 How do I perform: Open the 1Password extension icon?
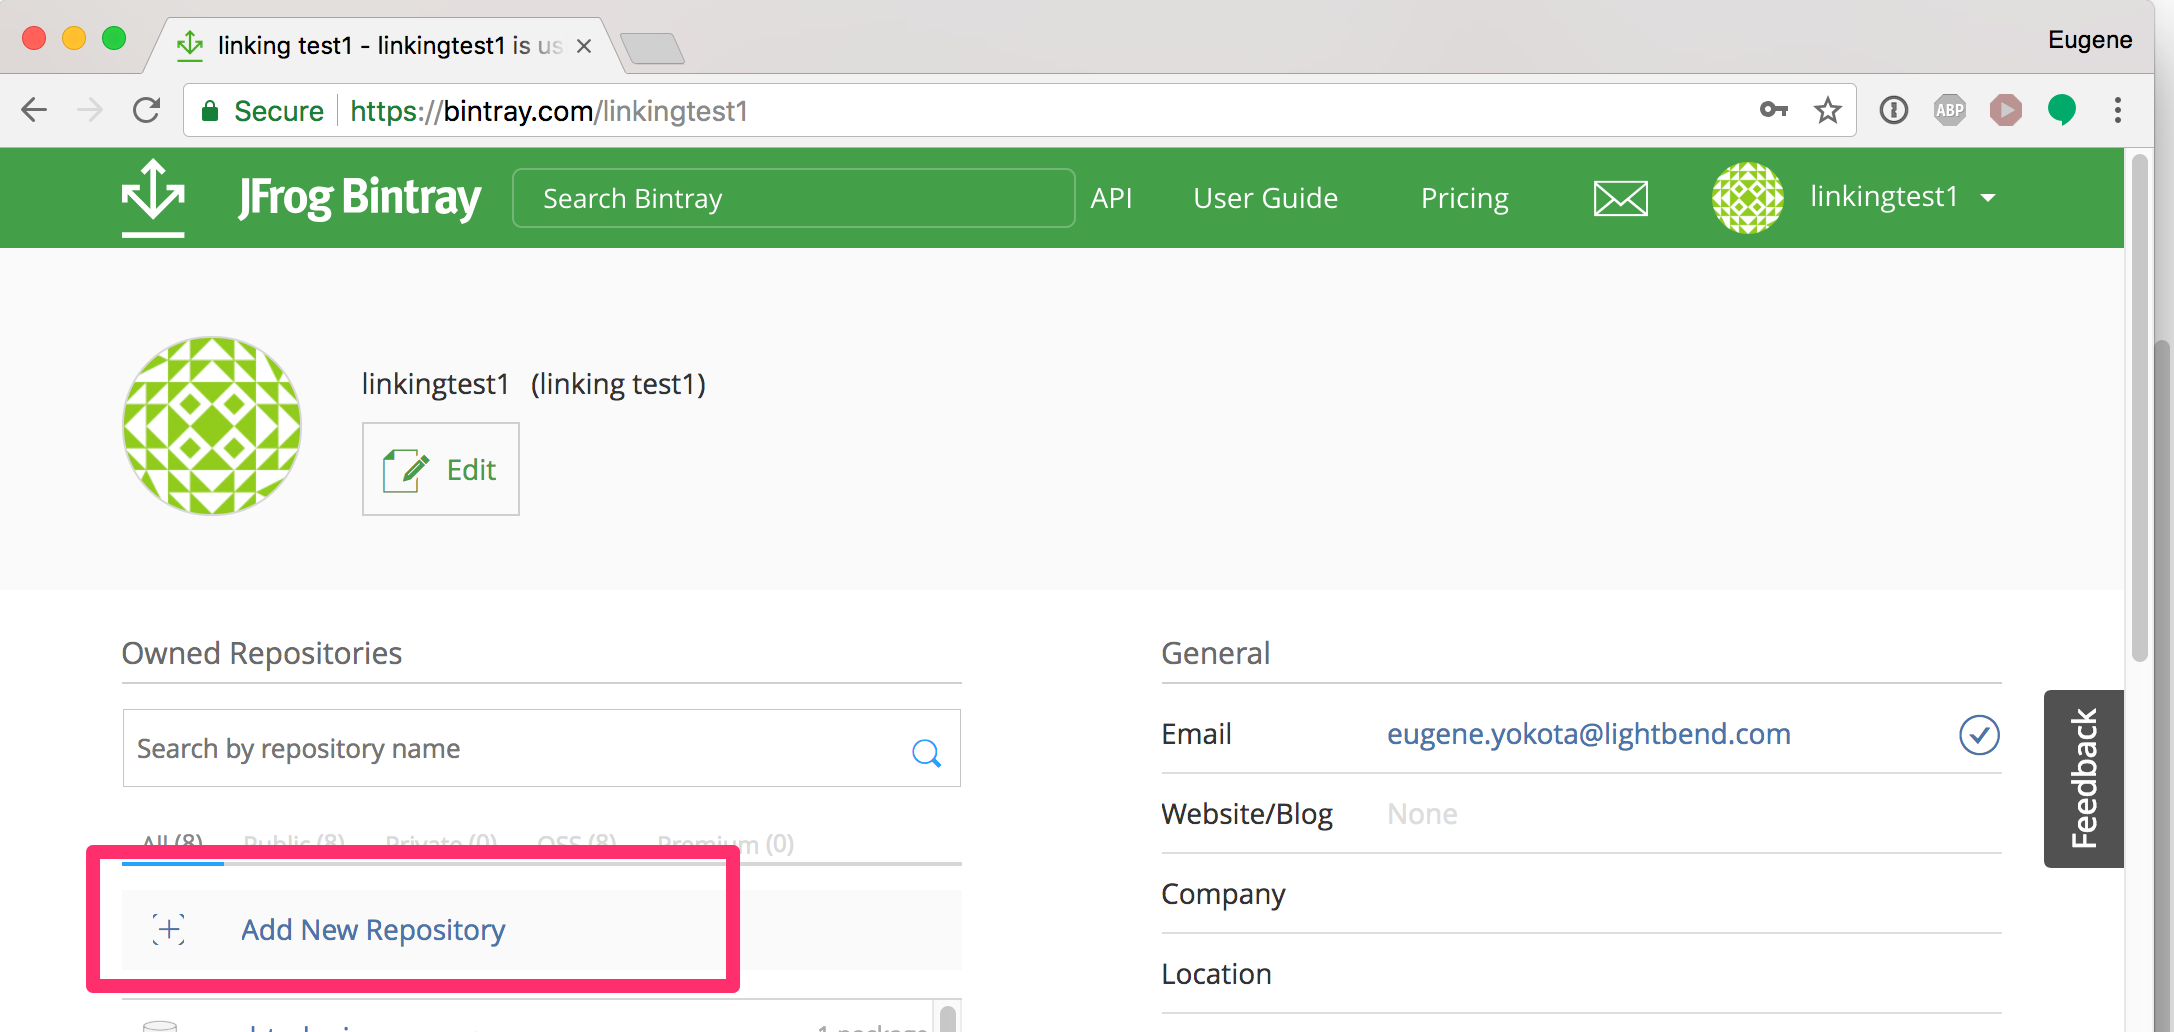click(x=1894, y=110)
